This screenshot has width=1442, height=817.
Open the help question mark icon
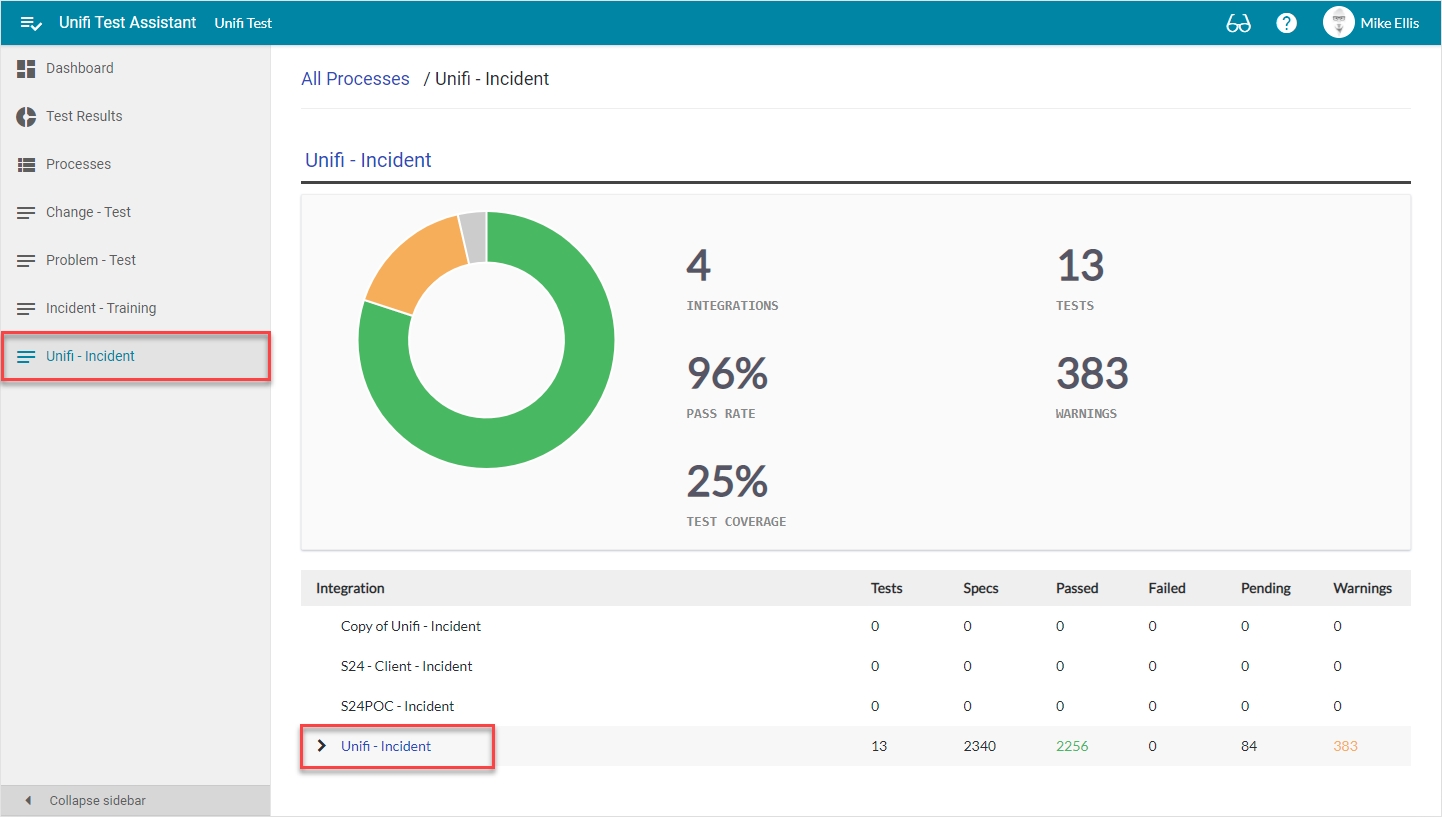tap(1287, 23)
